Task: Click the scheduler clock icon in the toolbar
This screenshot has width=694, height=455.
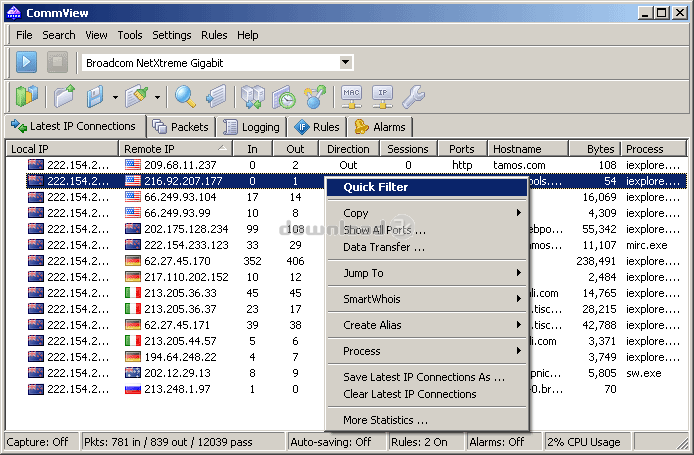Action: [x=284, y=96]
